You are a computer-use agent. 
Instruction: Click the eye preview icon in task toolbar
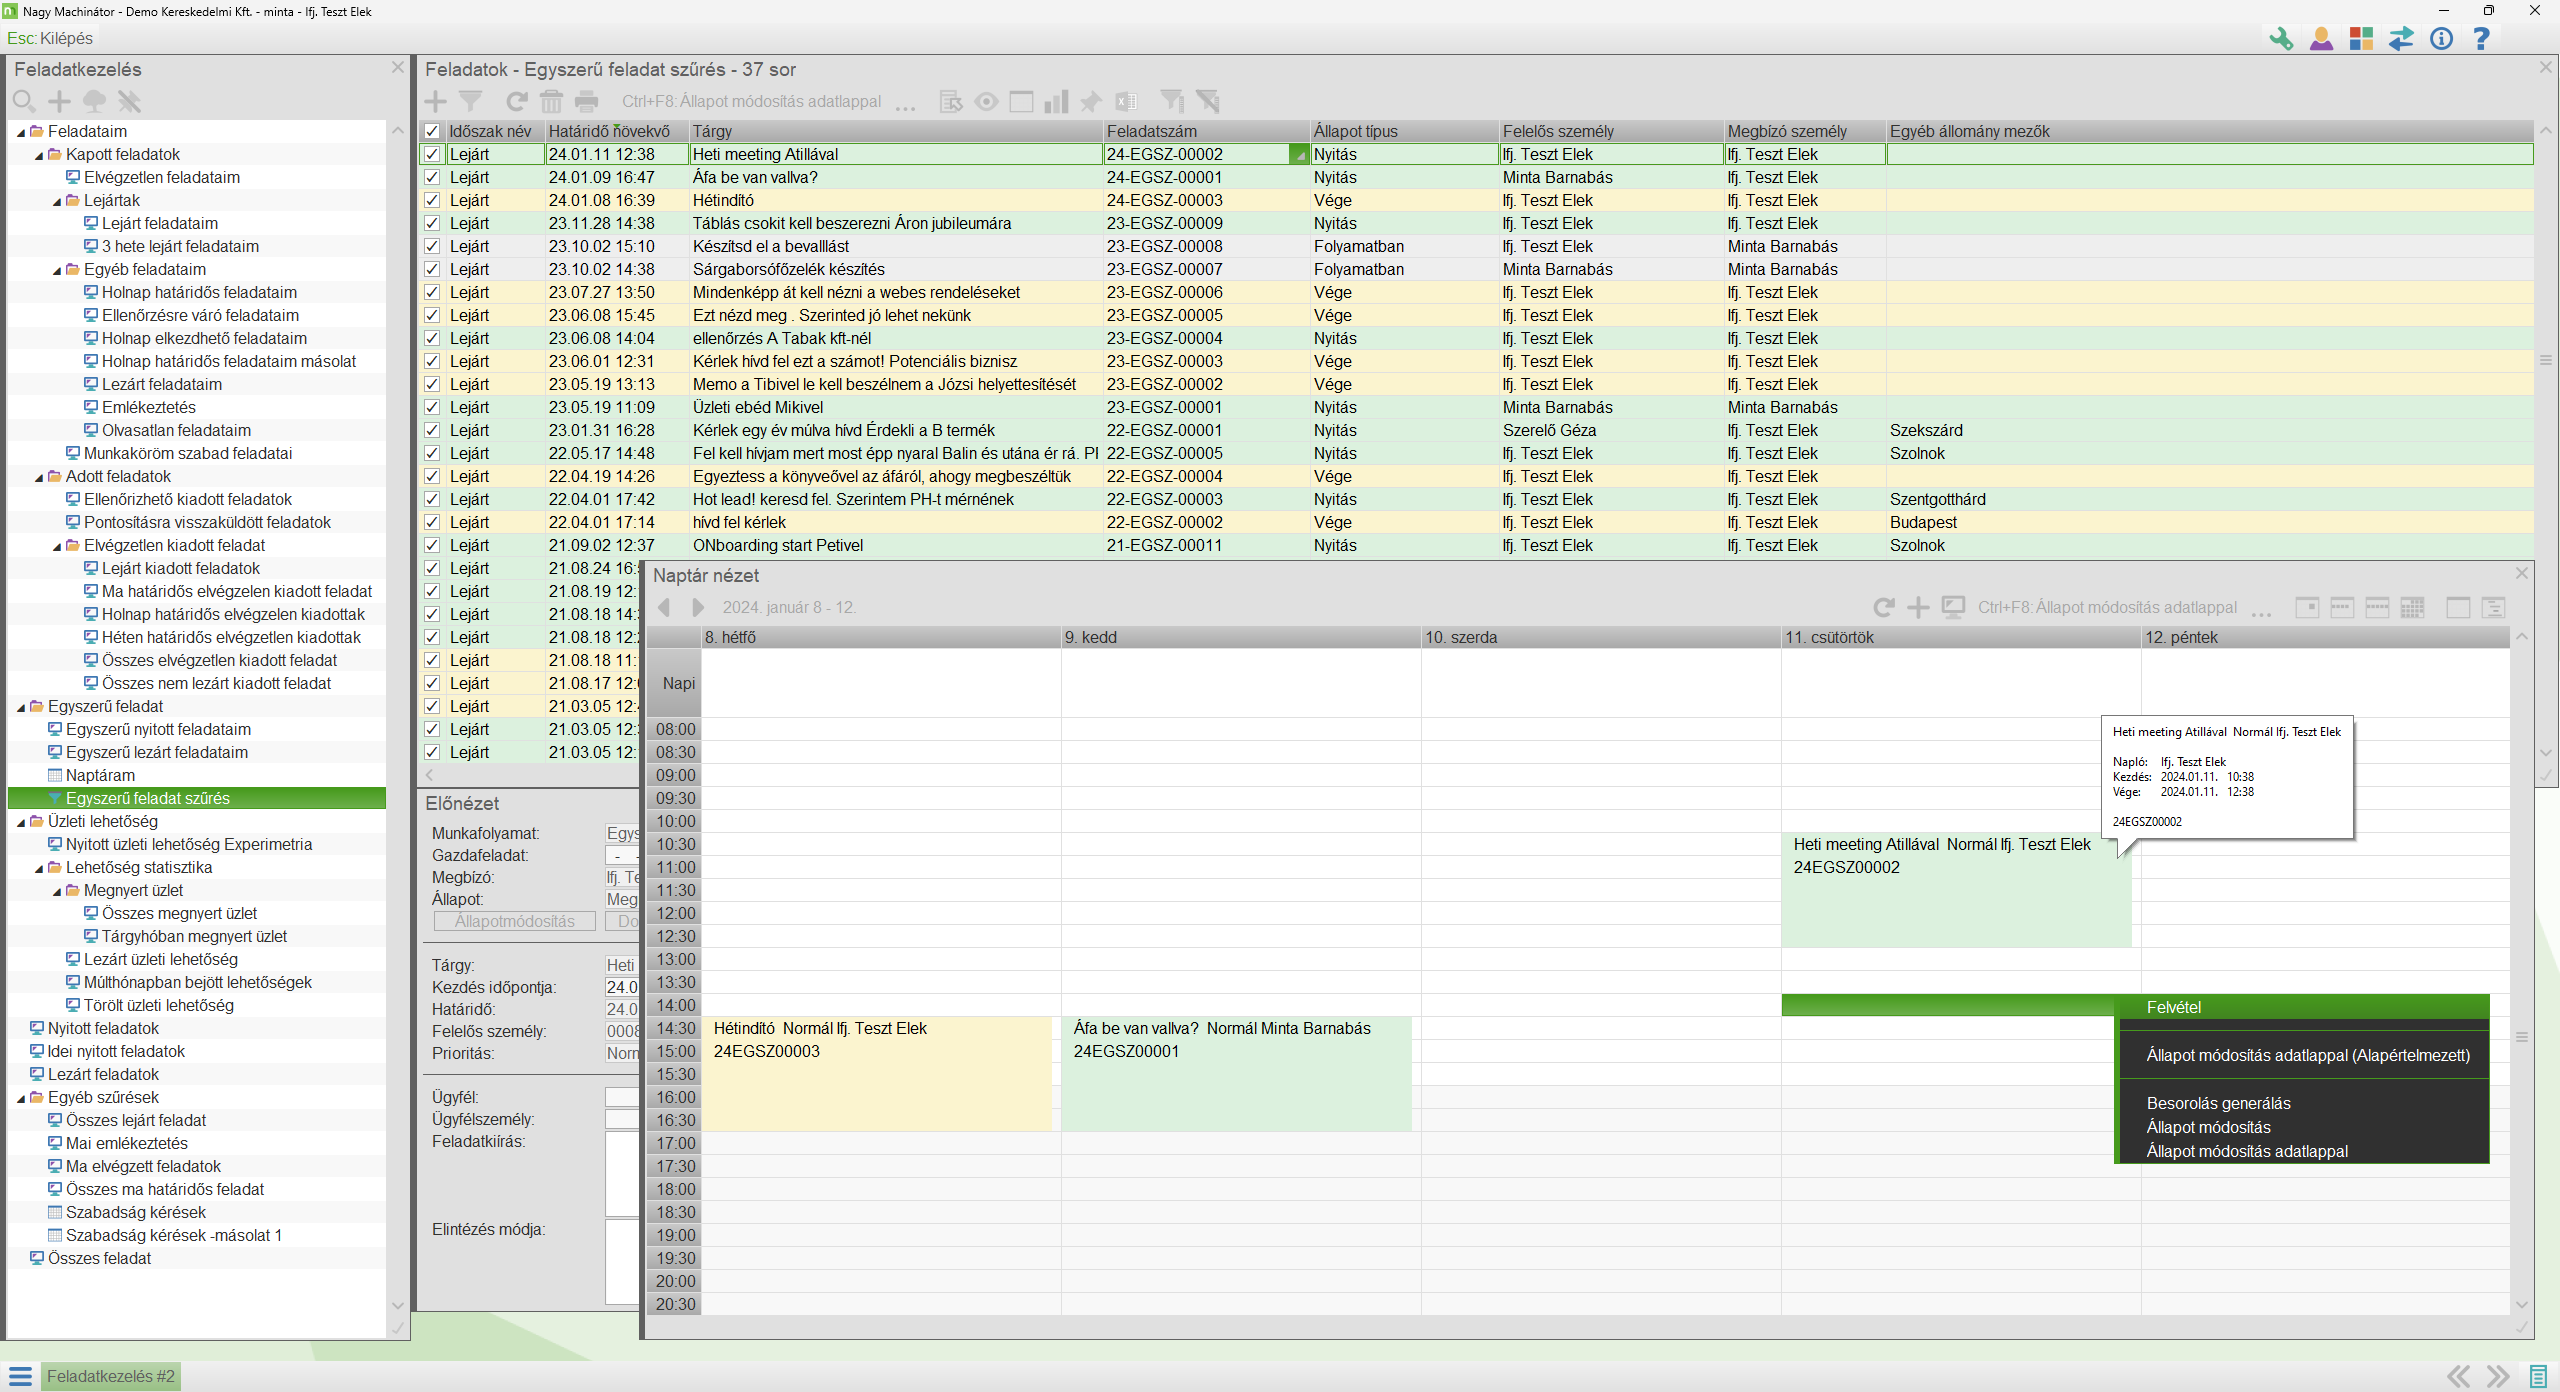[x=986, y=101]
